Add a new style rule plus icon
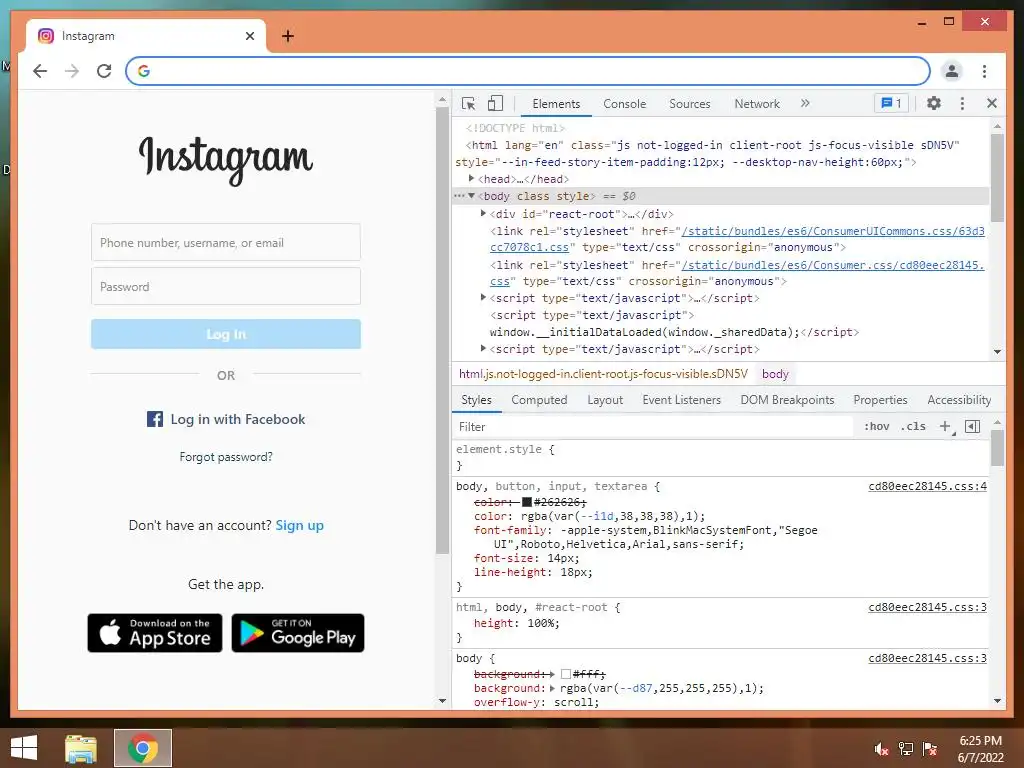This screenshot has width=1024, height=768. coord(945,426)
